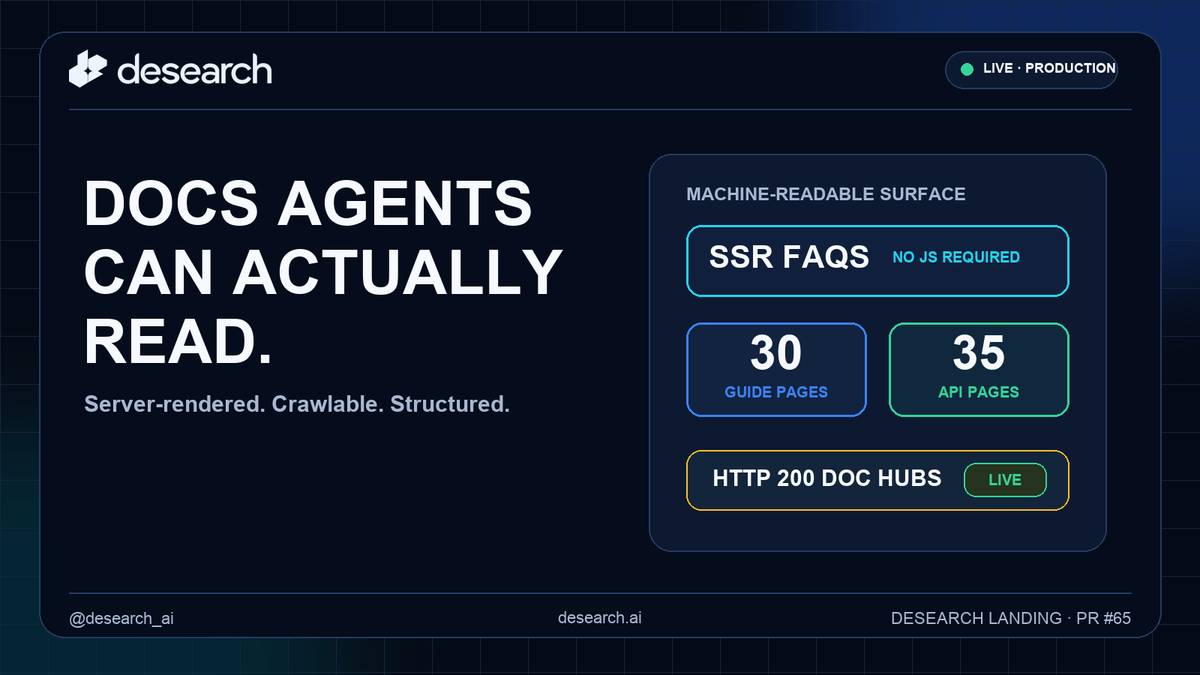Click the @desearch_ai handle
The width and height of the screenshot is (1200, 675).
pos(121,618)
